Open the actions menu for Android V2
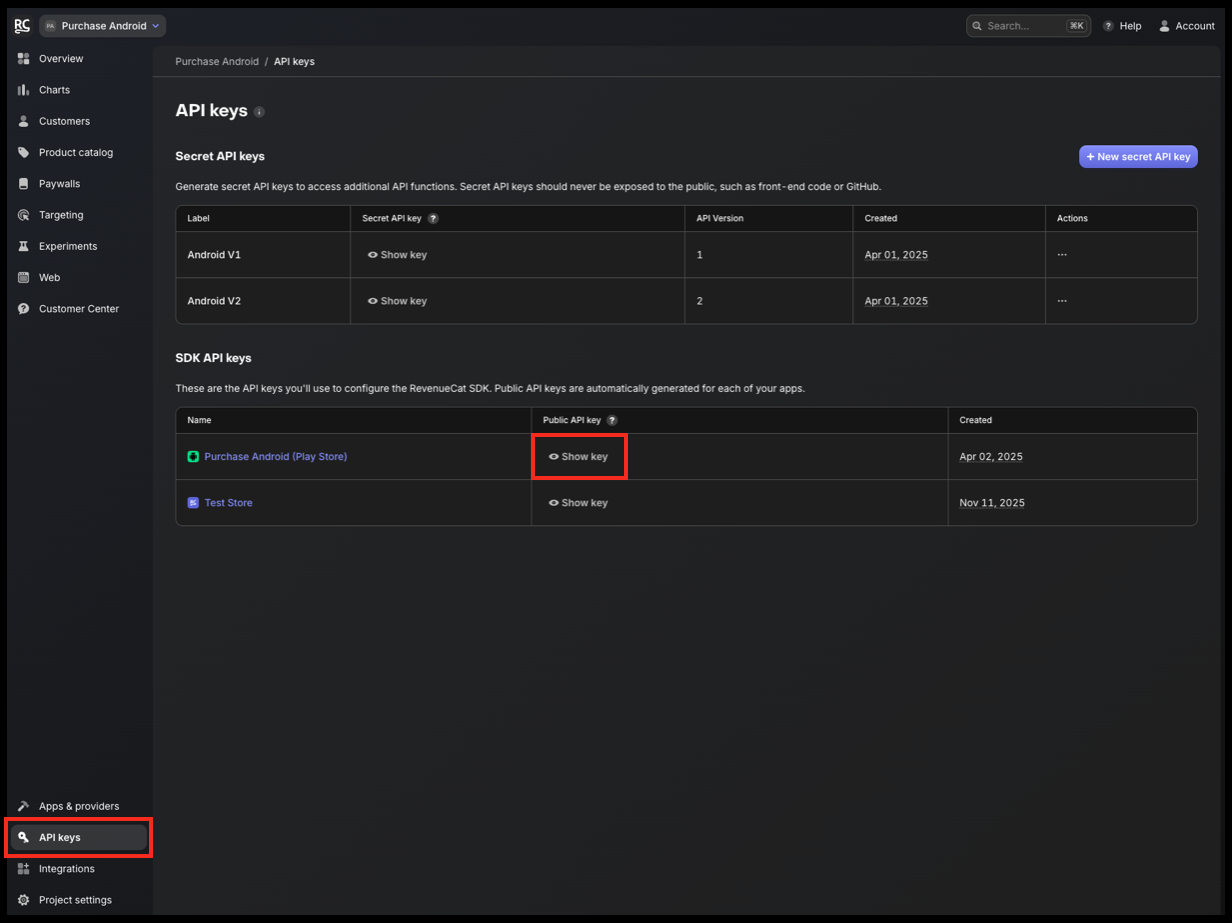This screenshot has width=1232, height=923. [x=1061, y=300]
